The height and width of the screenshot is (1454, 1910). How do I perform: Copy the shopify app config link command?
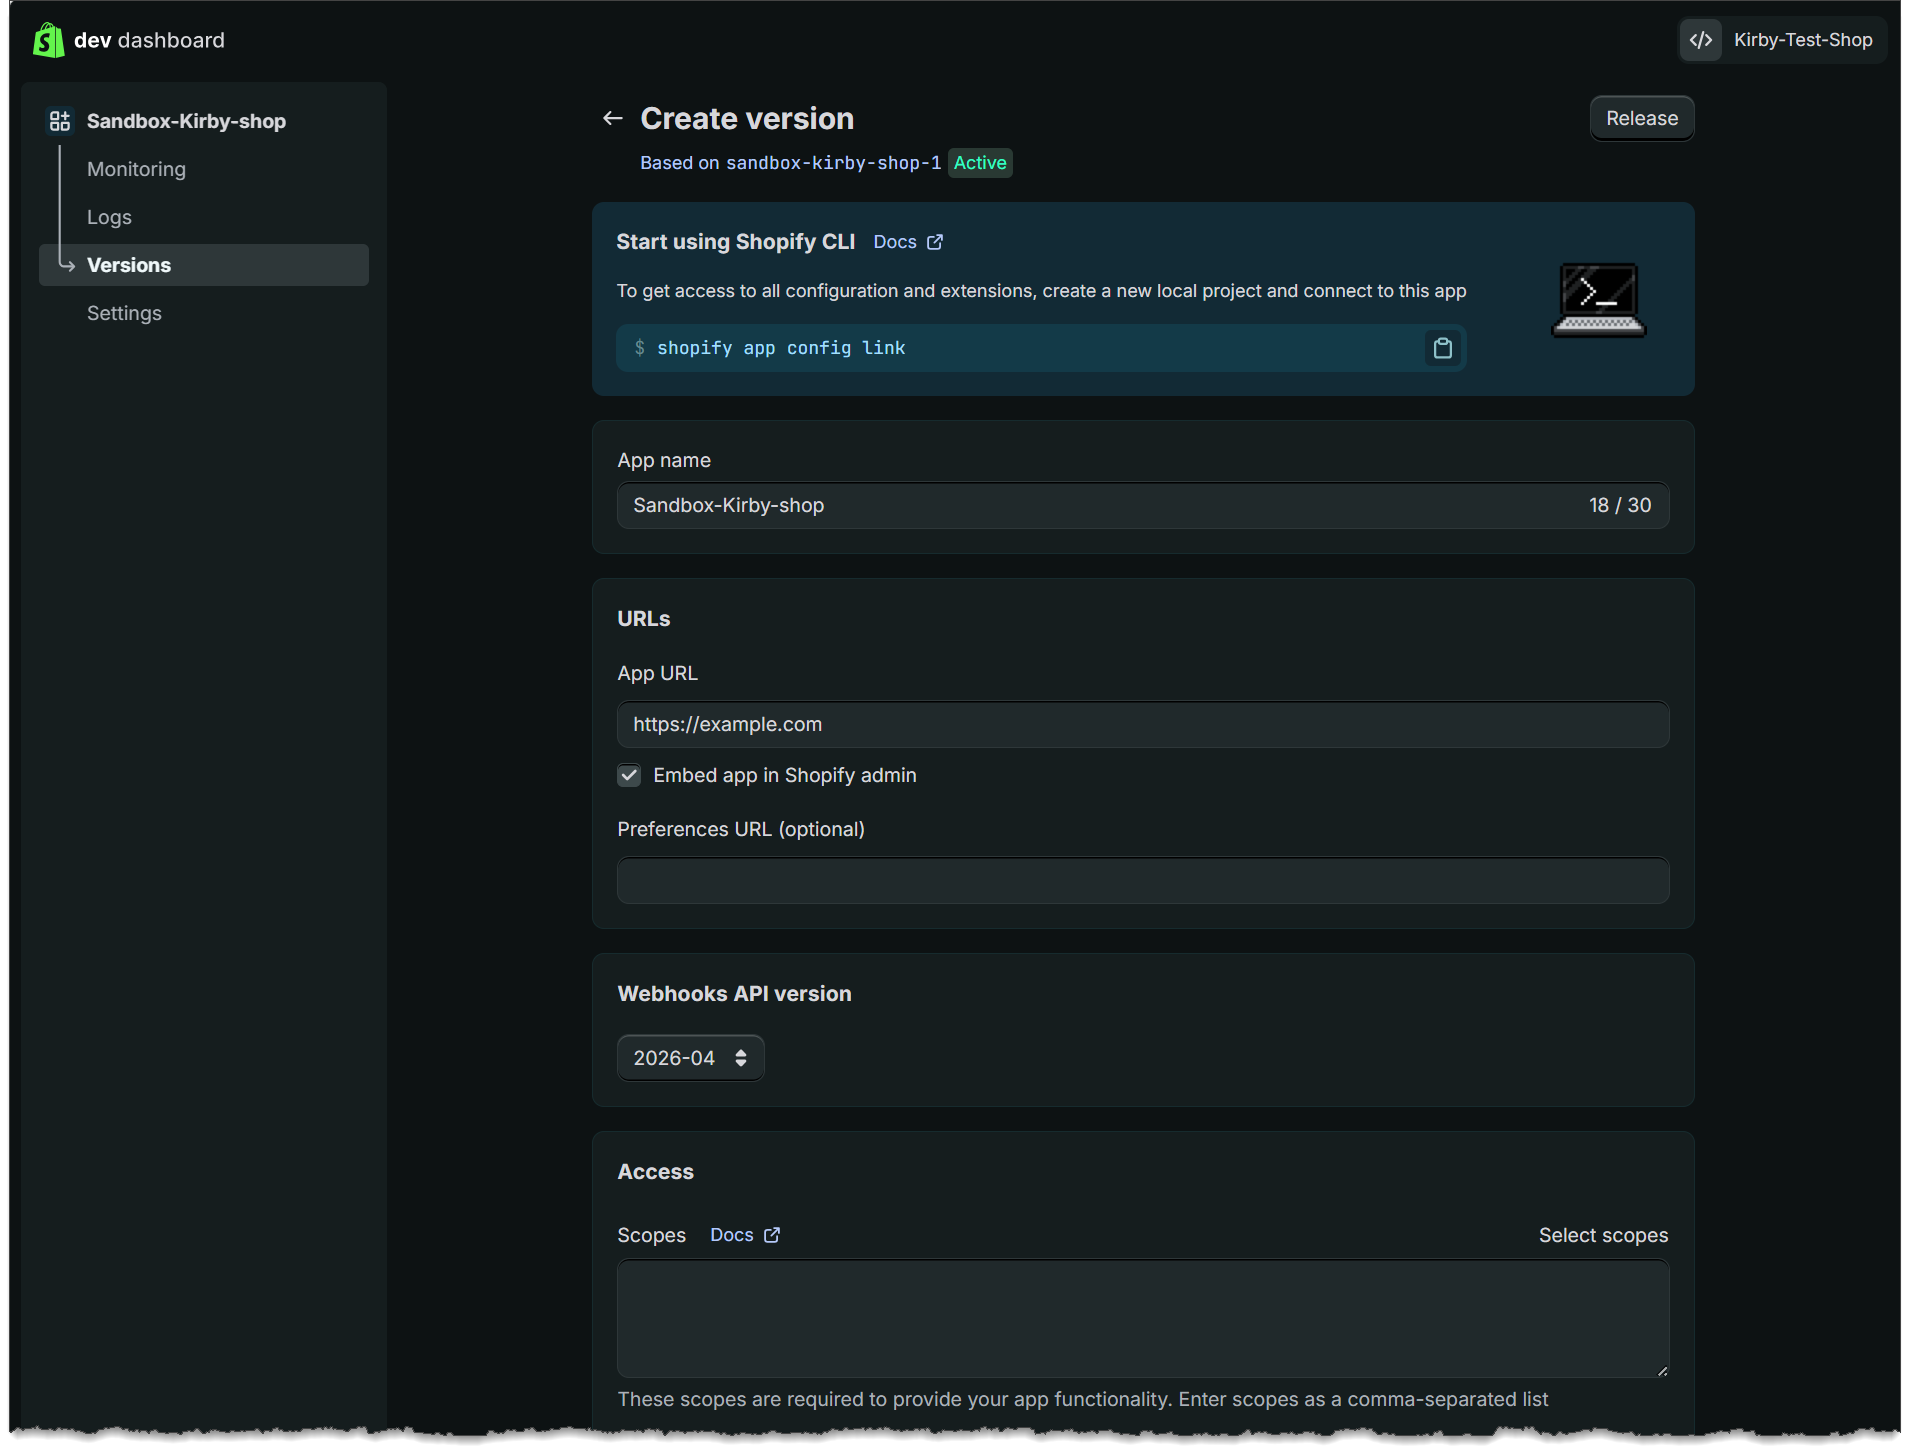(x=1442, y=348)
